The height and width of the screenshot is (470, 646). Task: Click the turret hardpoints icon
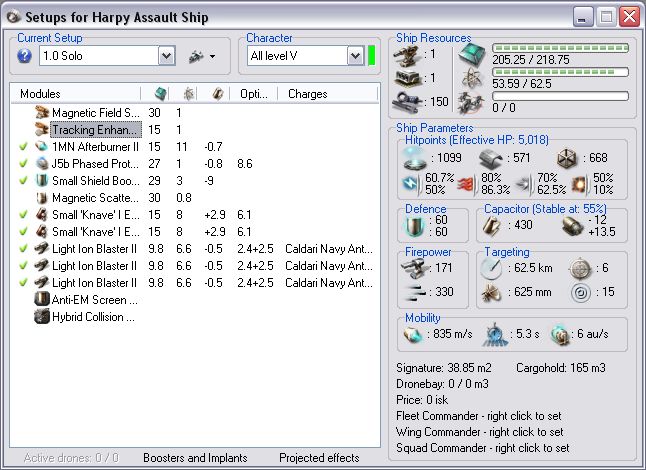click(407, 56)
